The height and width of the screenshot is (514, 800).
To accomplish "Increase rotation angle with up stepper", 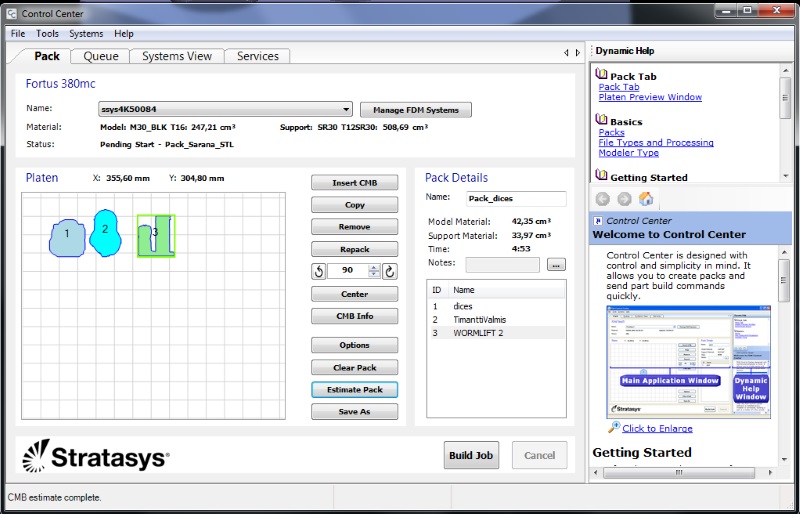I will tap(374, 267).
